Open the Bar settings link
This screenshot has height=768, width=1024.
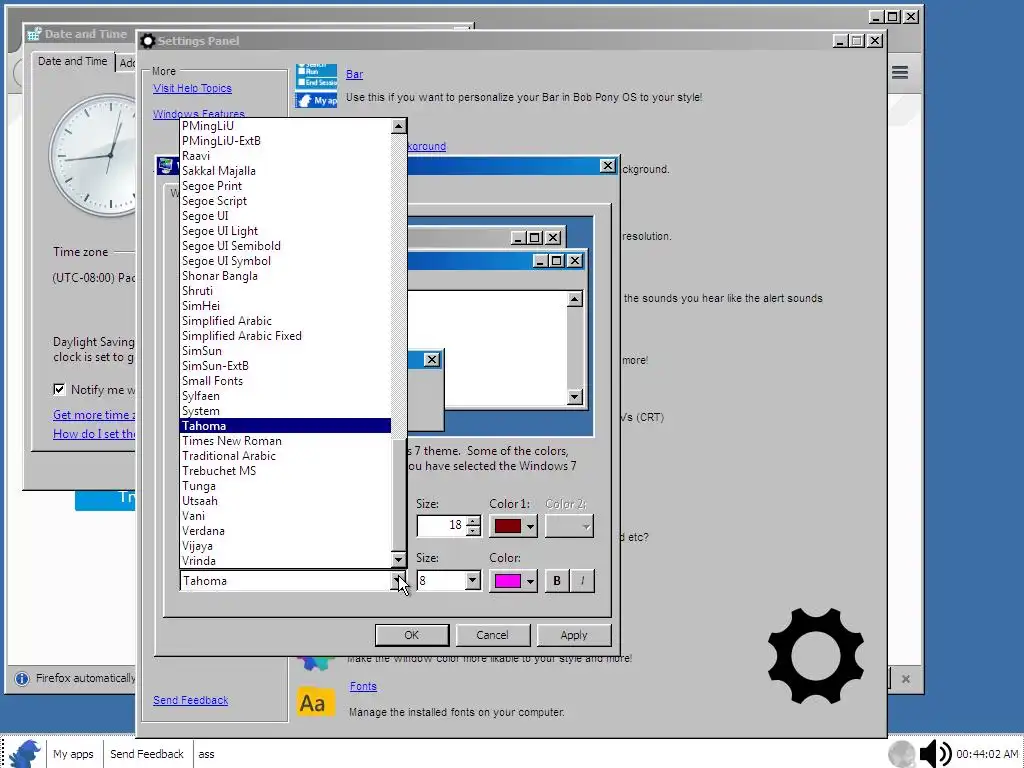pos(355,74)
